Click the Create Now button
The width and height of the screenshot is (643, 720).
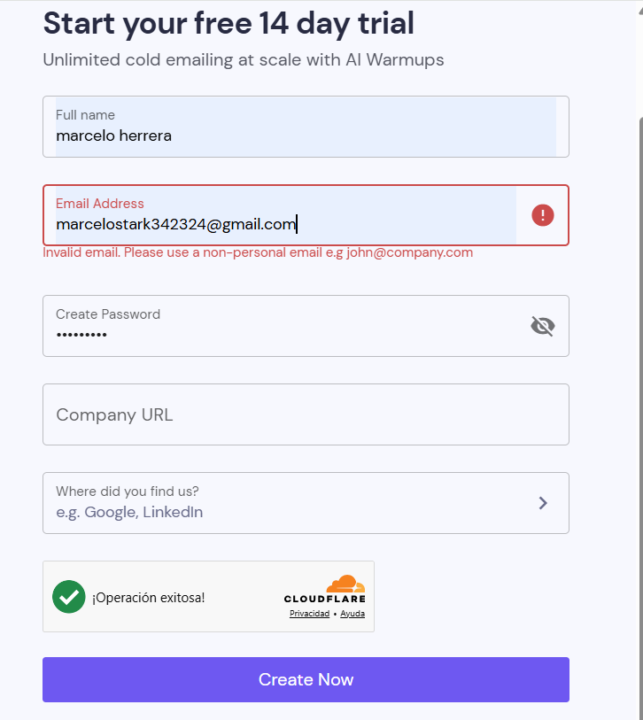pos(306,679)
